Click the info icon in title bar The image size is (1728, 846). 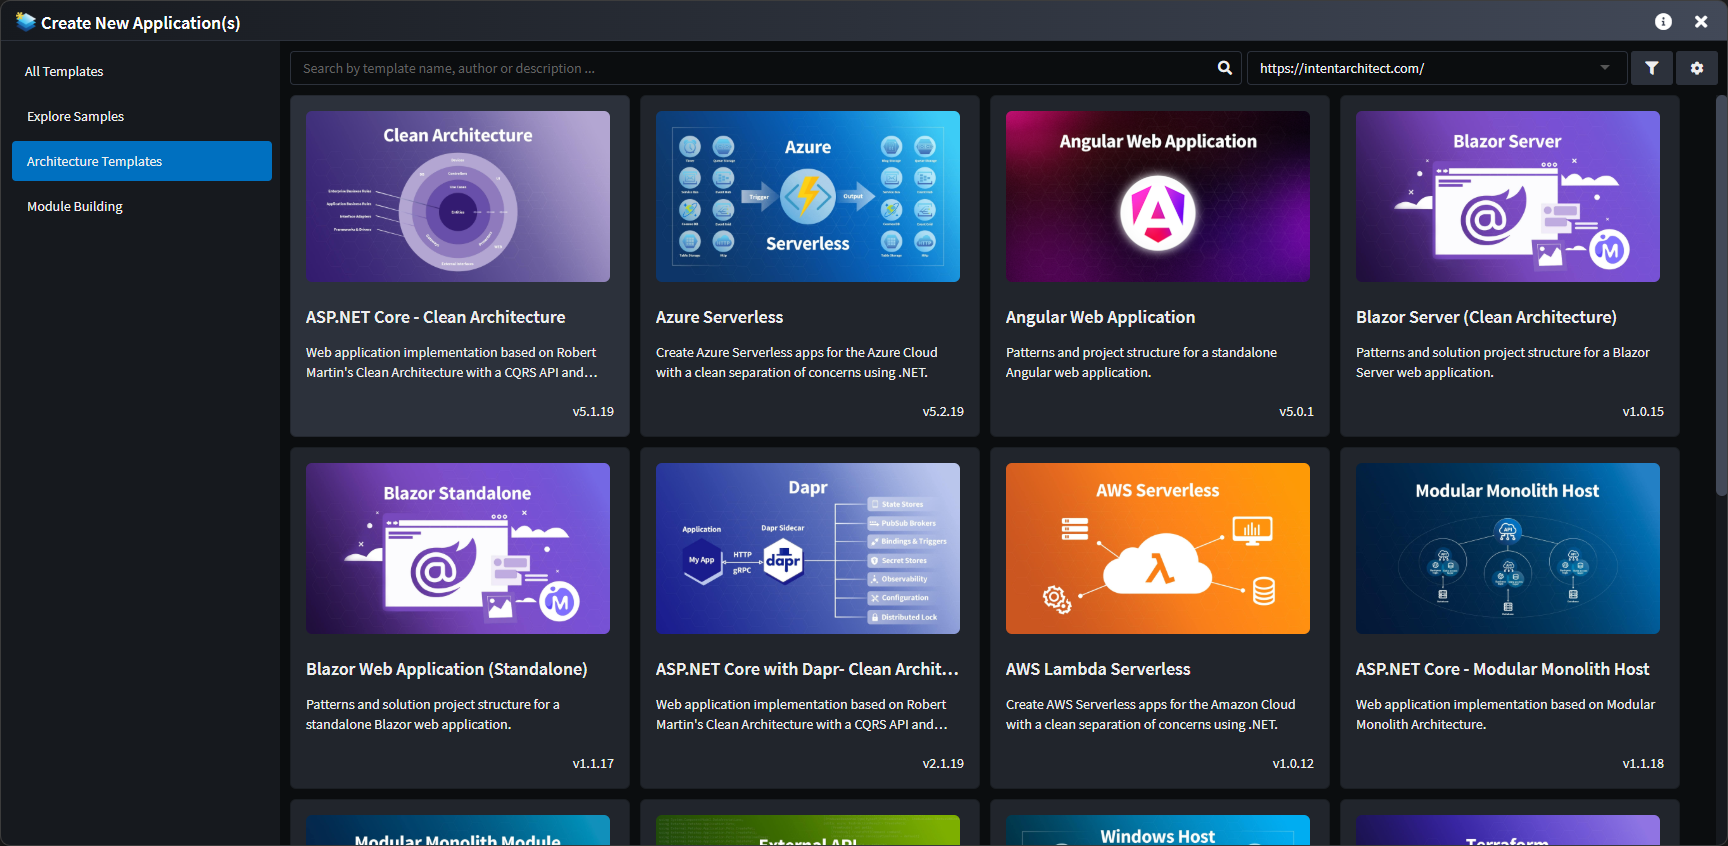(1663, 21)
